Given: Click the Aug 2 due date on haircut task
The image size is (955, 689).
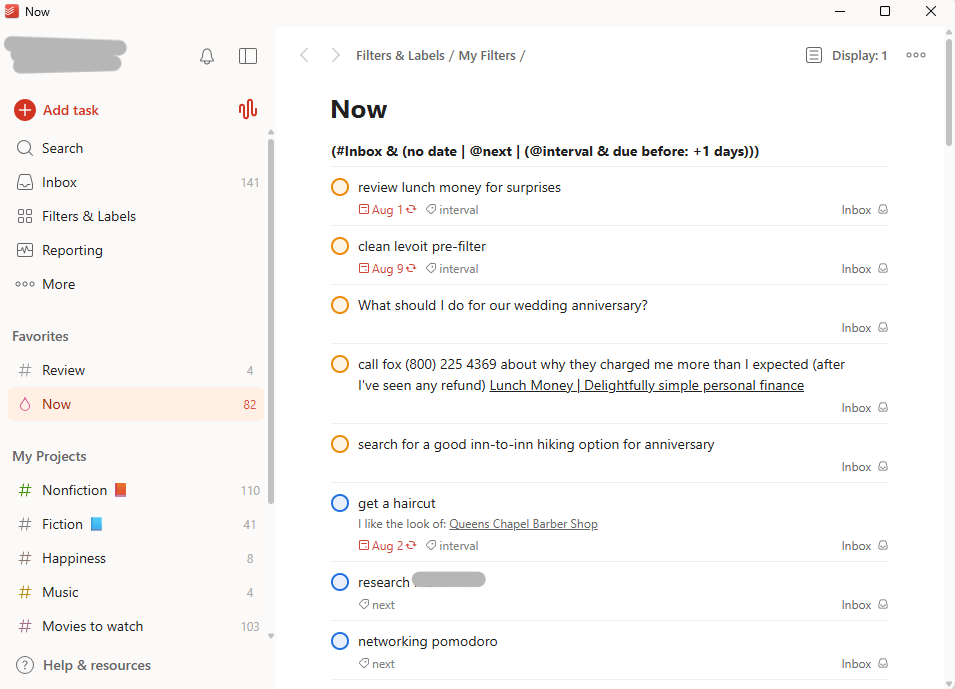Looking at the screenshot, I should (x=387, y=546).
